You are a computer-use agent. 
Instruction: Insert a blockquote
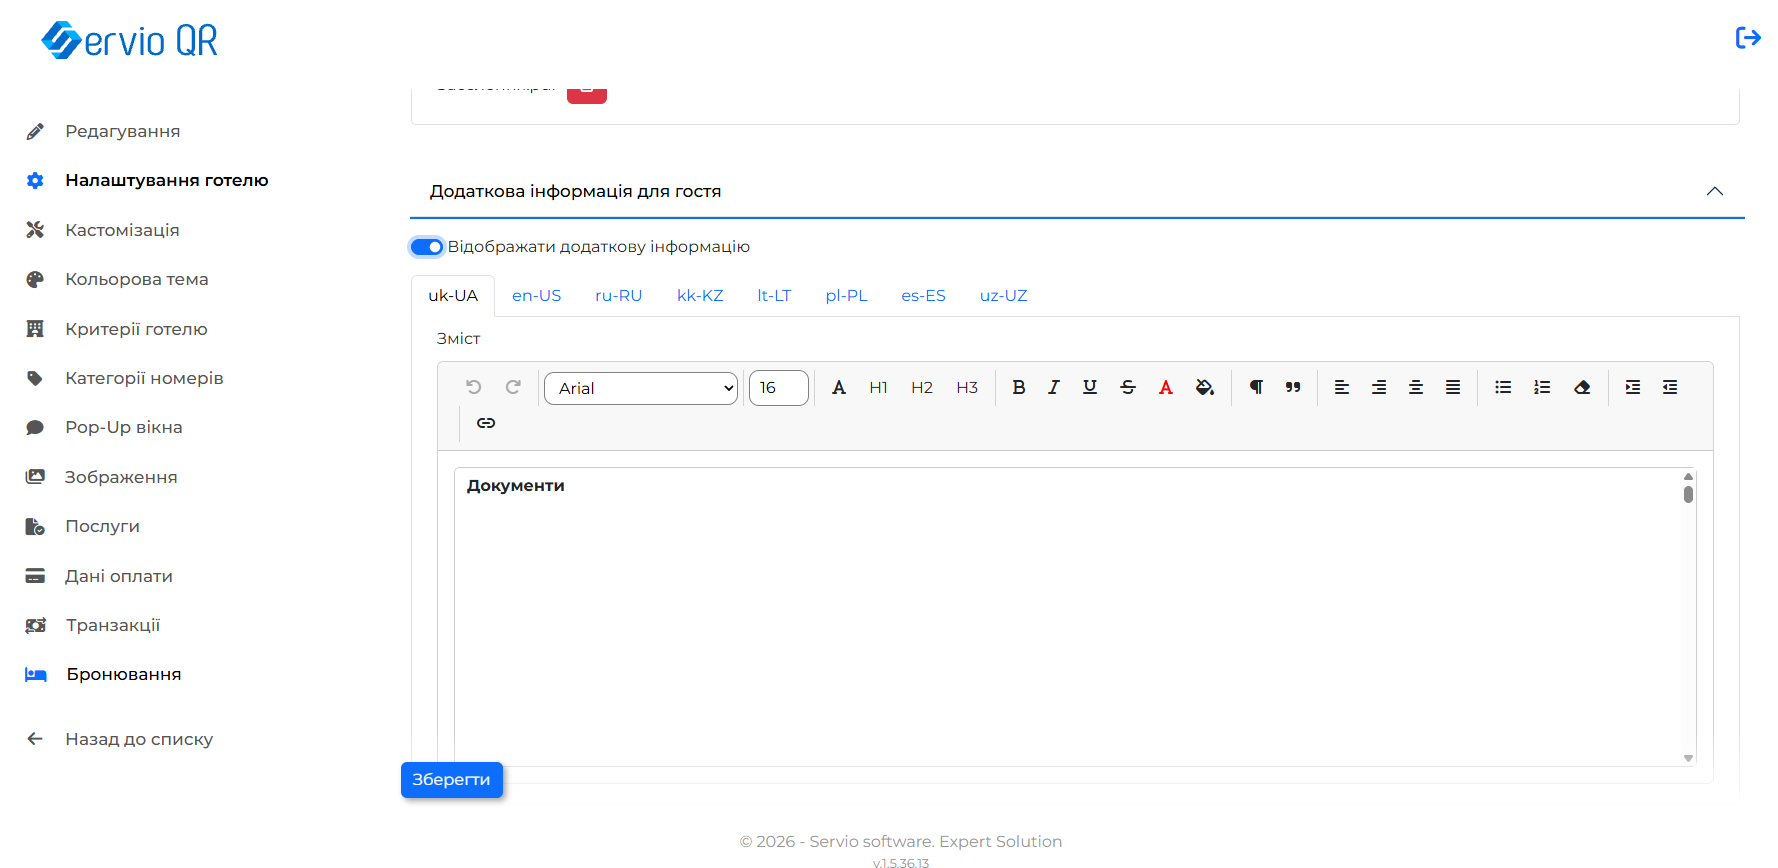[1293, 387]
